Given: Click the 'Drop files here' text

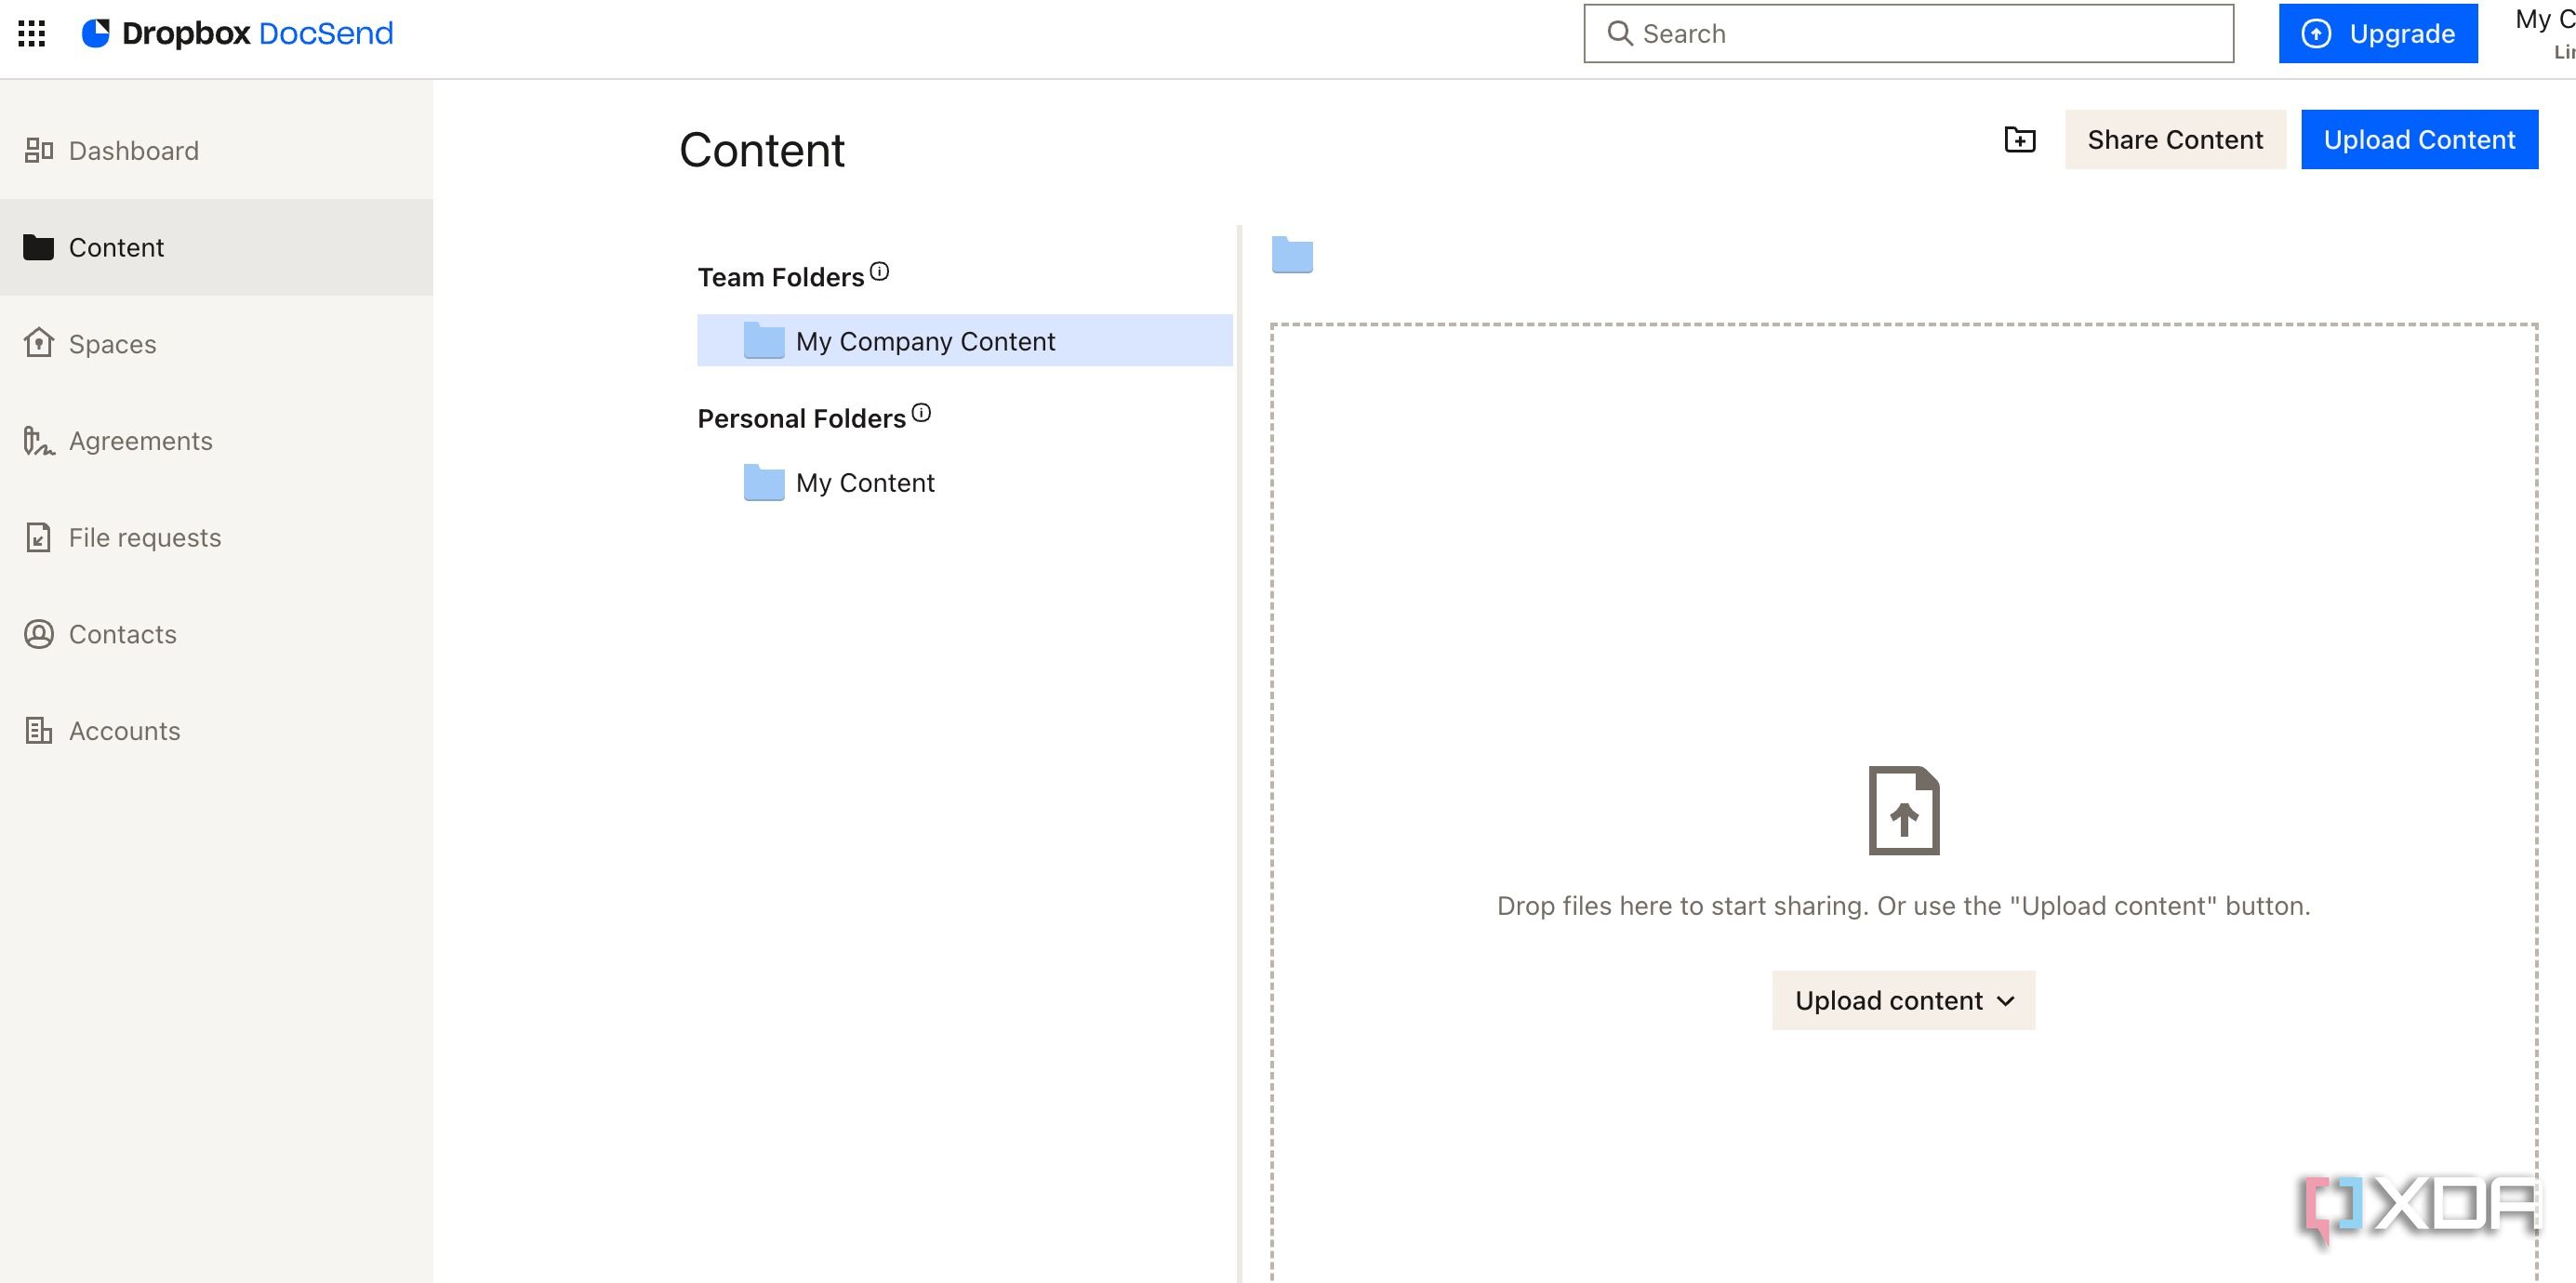Looking at the screenshot, I should (x=1903, y=906).
